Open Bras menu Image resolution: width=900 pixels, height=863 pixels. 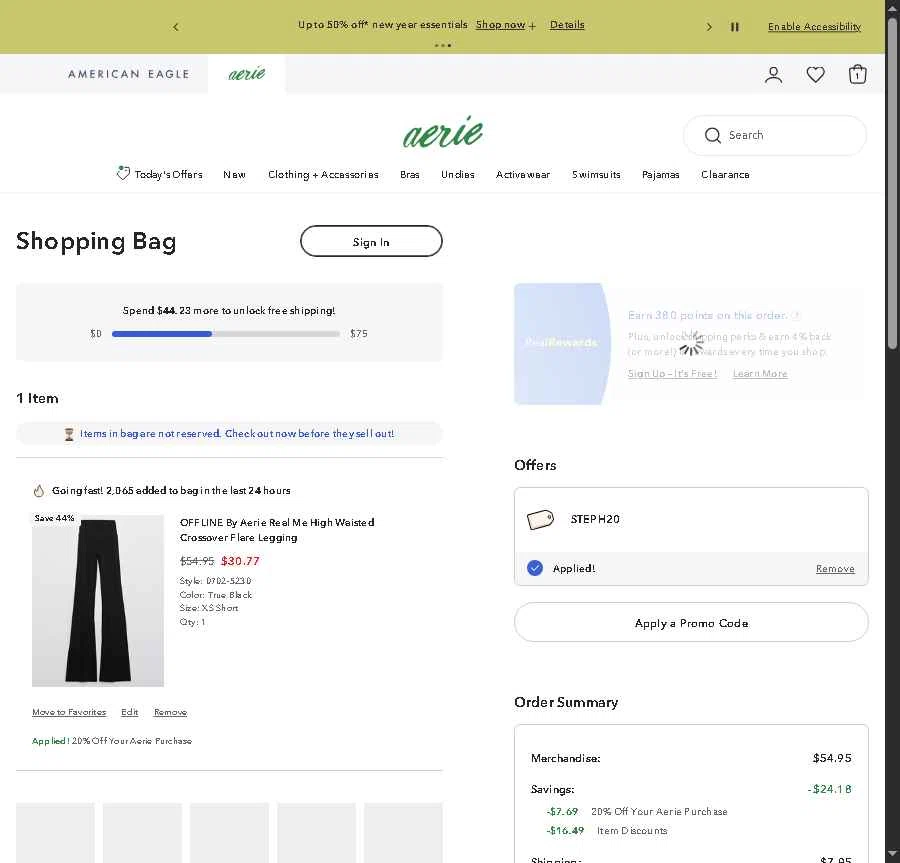[410, 174]
